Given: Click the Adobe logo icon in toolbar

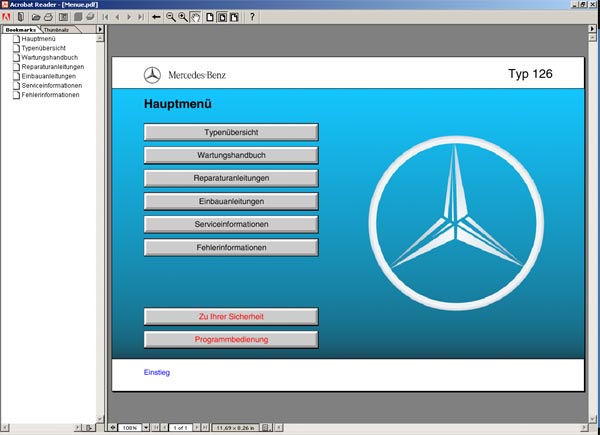Looking at the screenshot, I should [x=6, y=17].
